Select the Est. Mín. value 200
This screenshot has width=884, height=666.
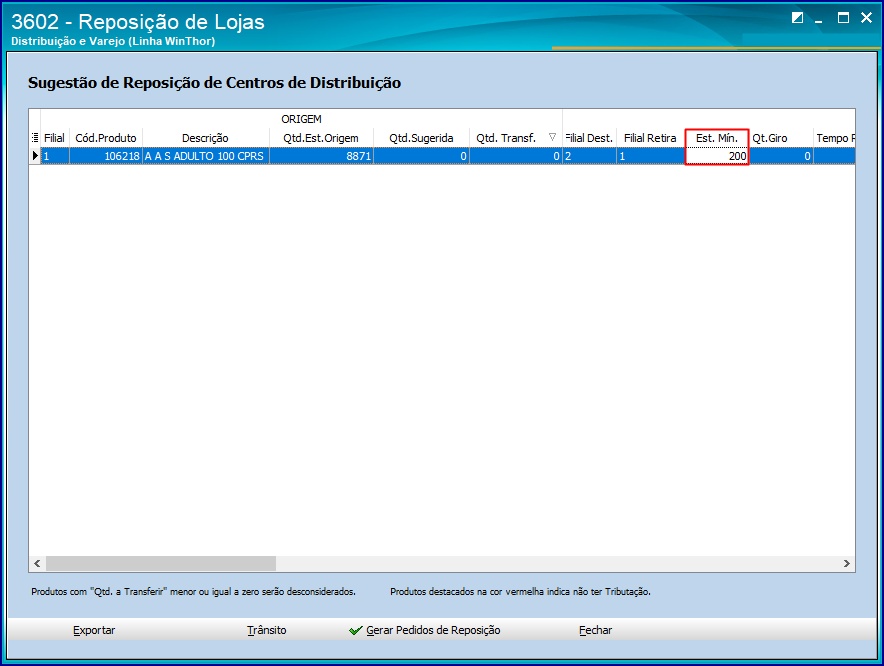(x=717, y=156)
